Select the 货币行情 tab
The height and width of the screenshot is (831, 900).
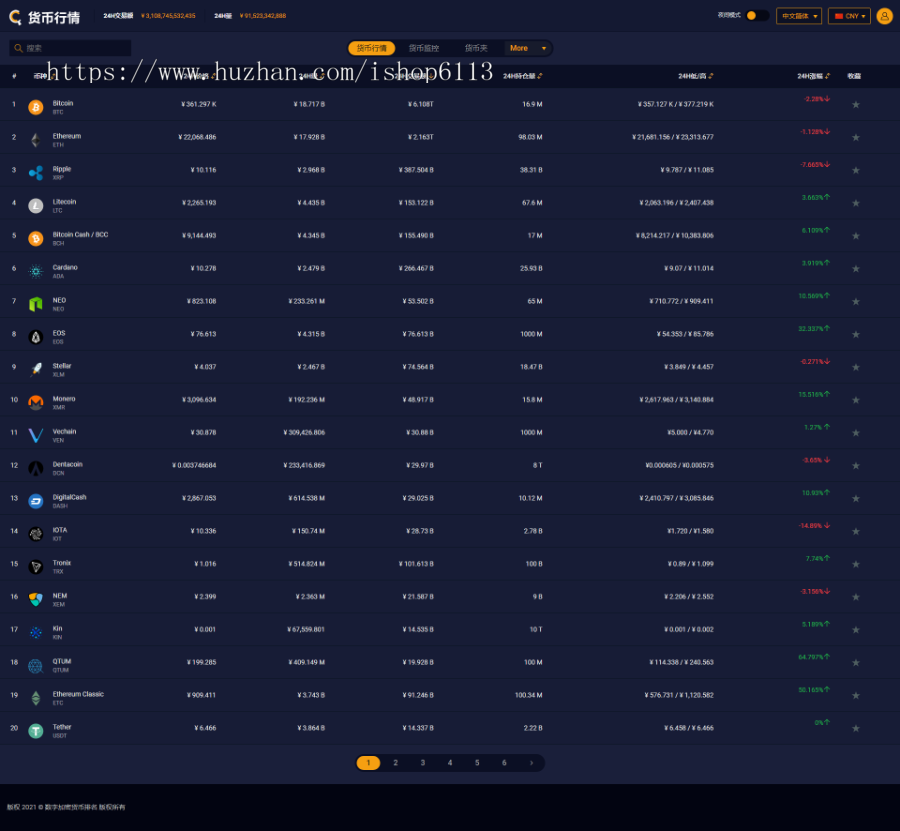coord(371,48)
